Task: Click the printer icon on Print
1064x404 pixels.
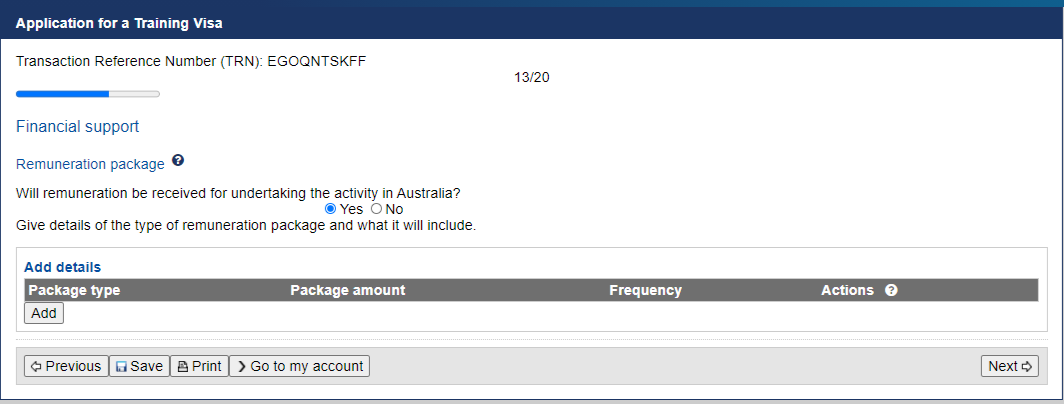Action: pyautogui.click(x=183, y=367)
